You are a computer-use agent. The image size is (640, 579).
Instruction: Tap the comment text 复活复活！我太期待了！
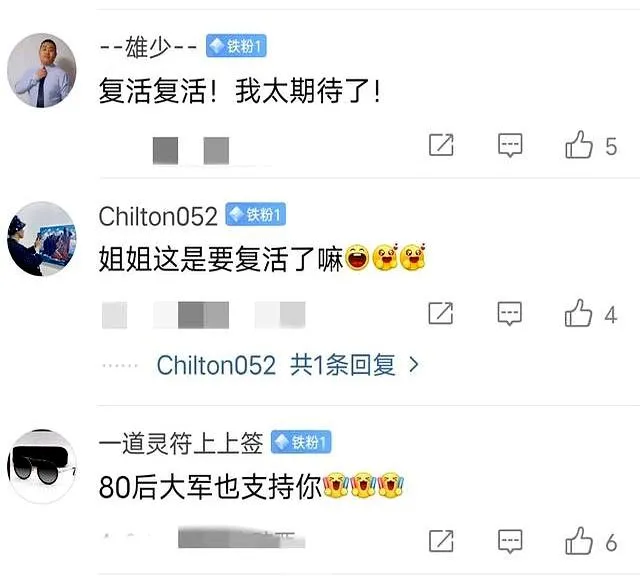click(x=240, y=91)
